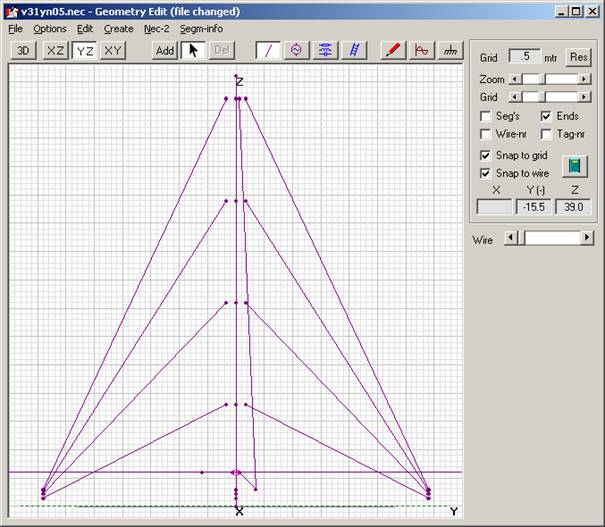Click the teal calculator icon button
605x527 pixels.
[575, 166]
